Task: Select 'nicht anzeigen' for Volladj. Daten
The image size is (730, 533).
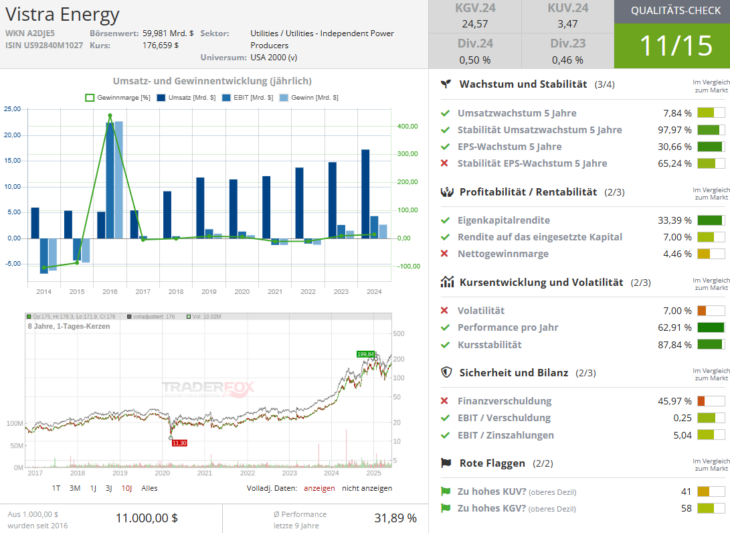Action: 367,488
